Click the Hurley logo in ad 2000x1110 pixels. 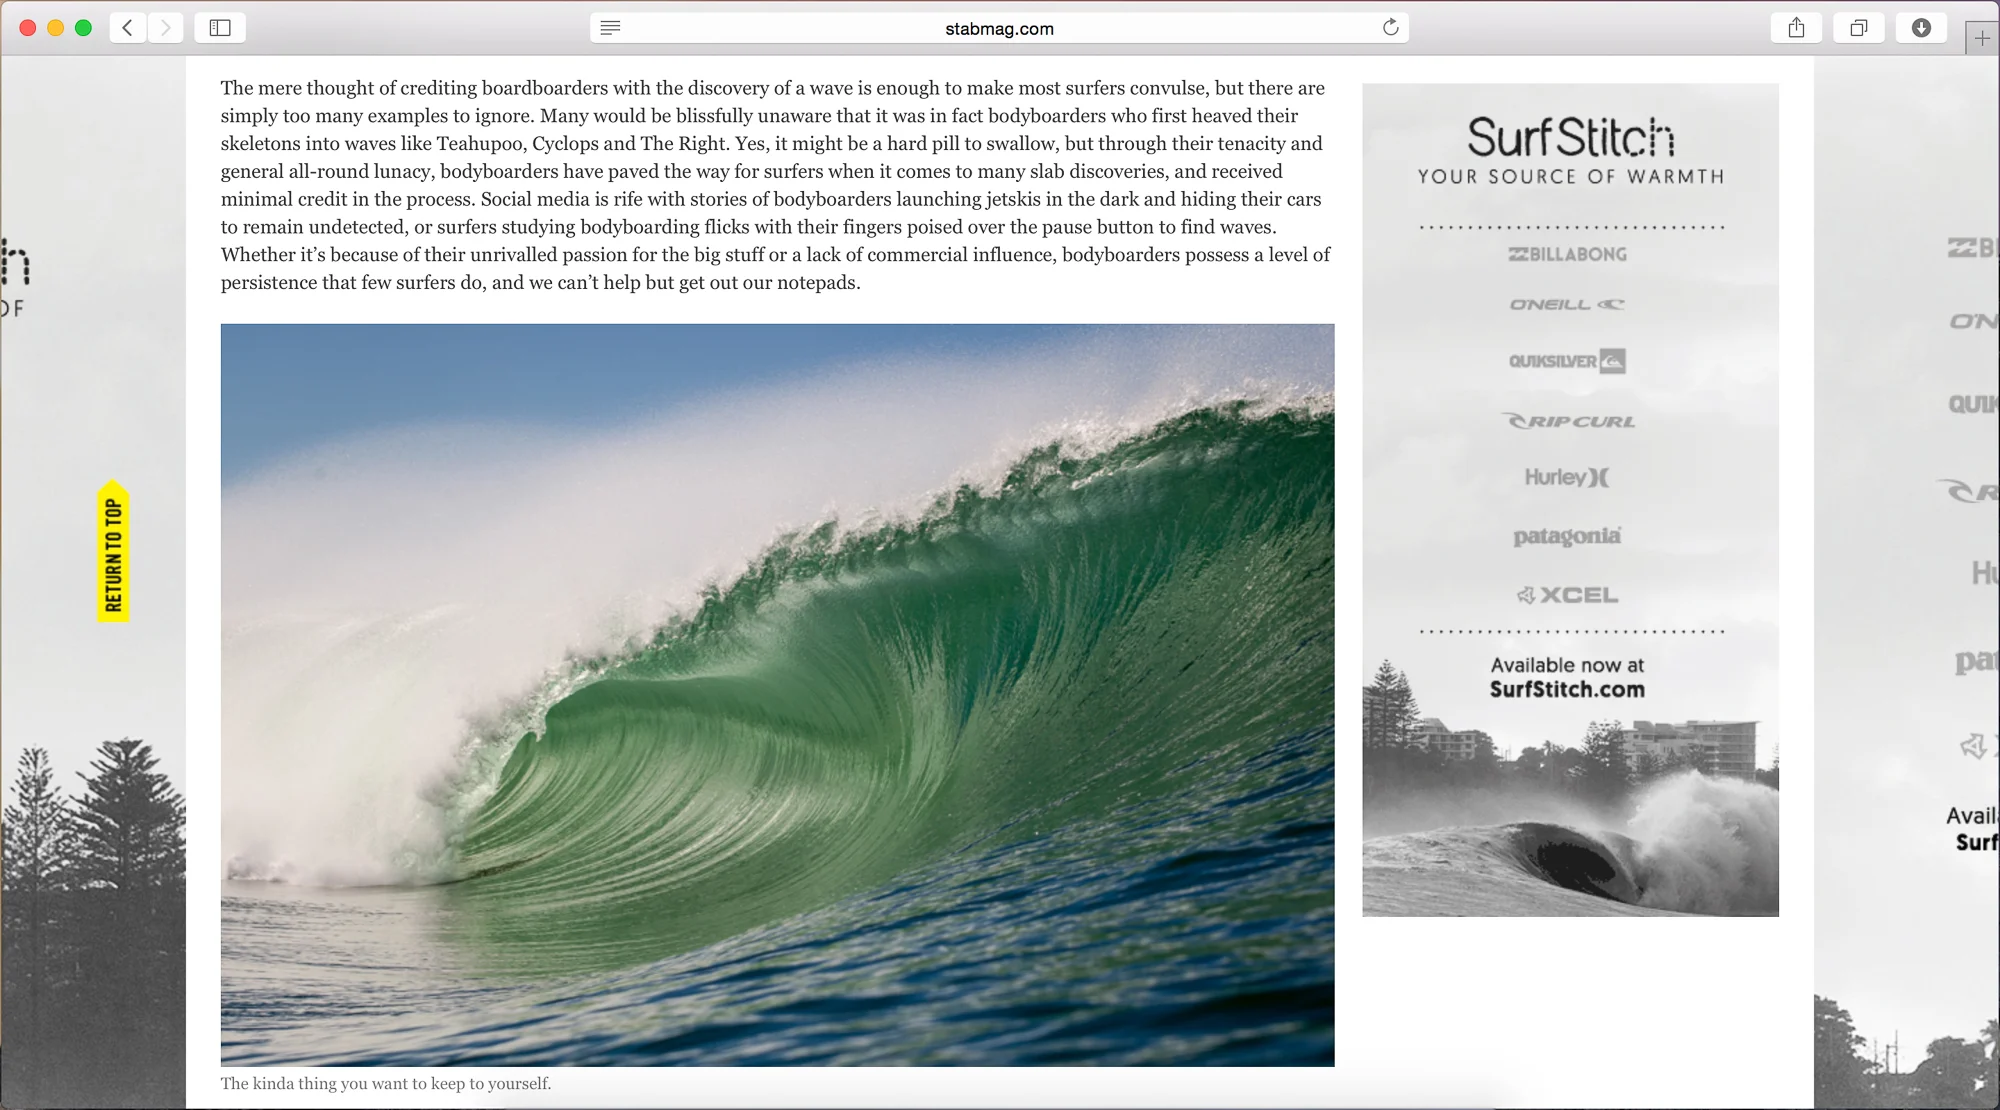pos(1567,477)
